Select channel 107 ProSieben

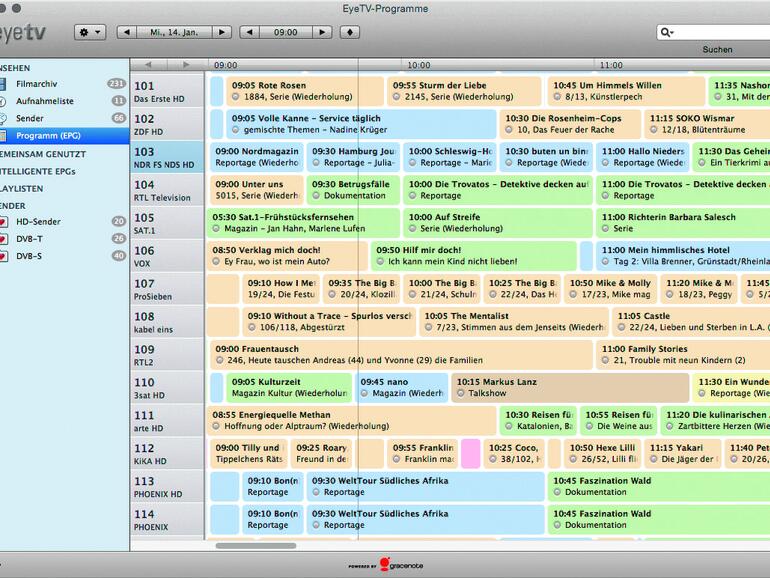pyautogui.click(x=167, y=289)
